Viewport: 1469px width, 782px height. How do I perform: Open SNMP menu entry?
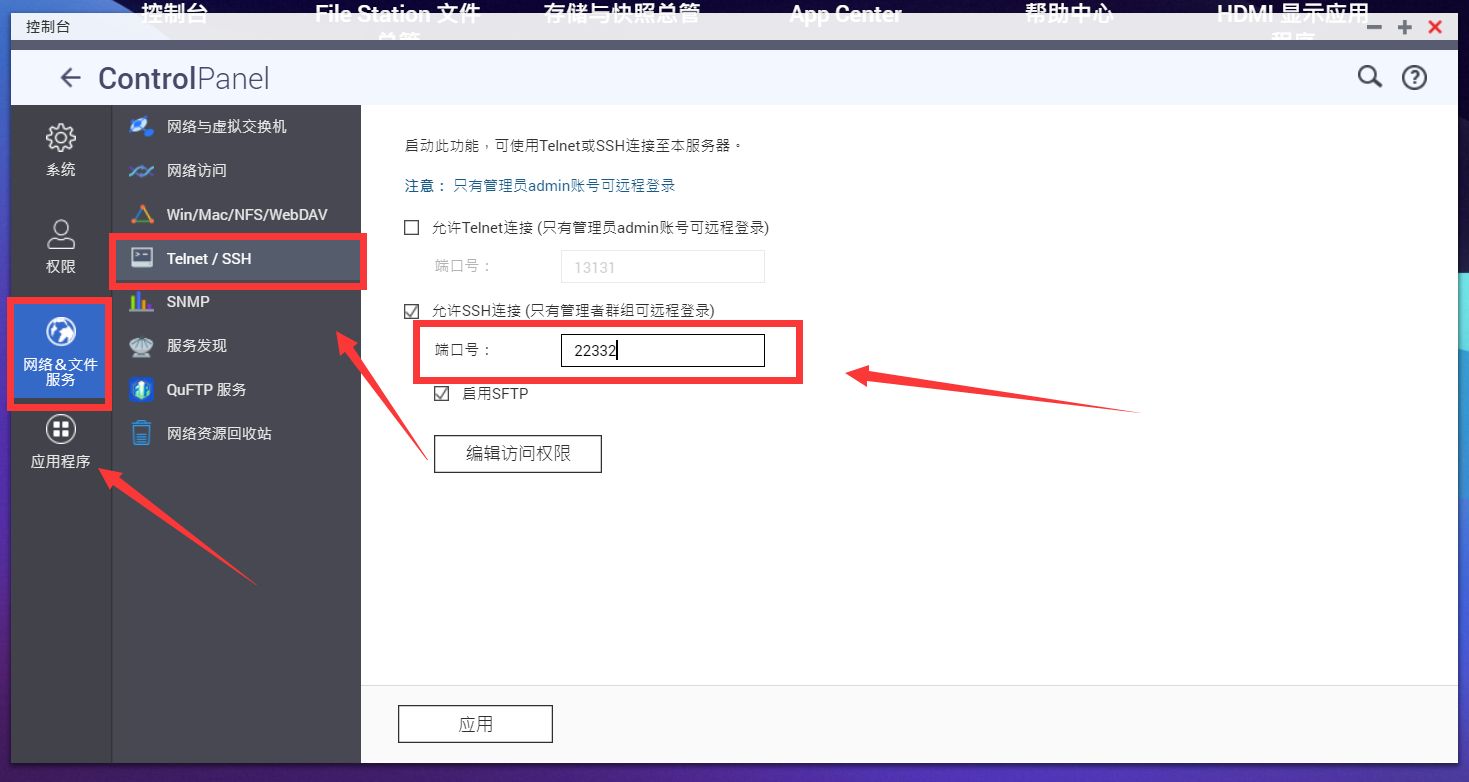236,302
